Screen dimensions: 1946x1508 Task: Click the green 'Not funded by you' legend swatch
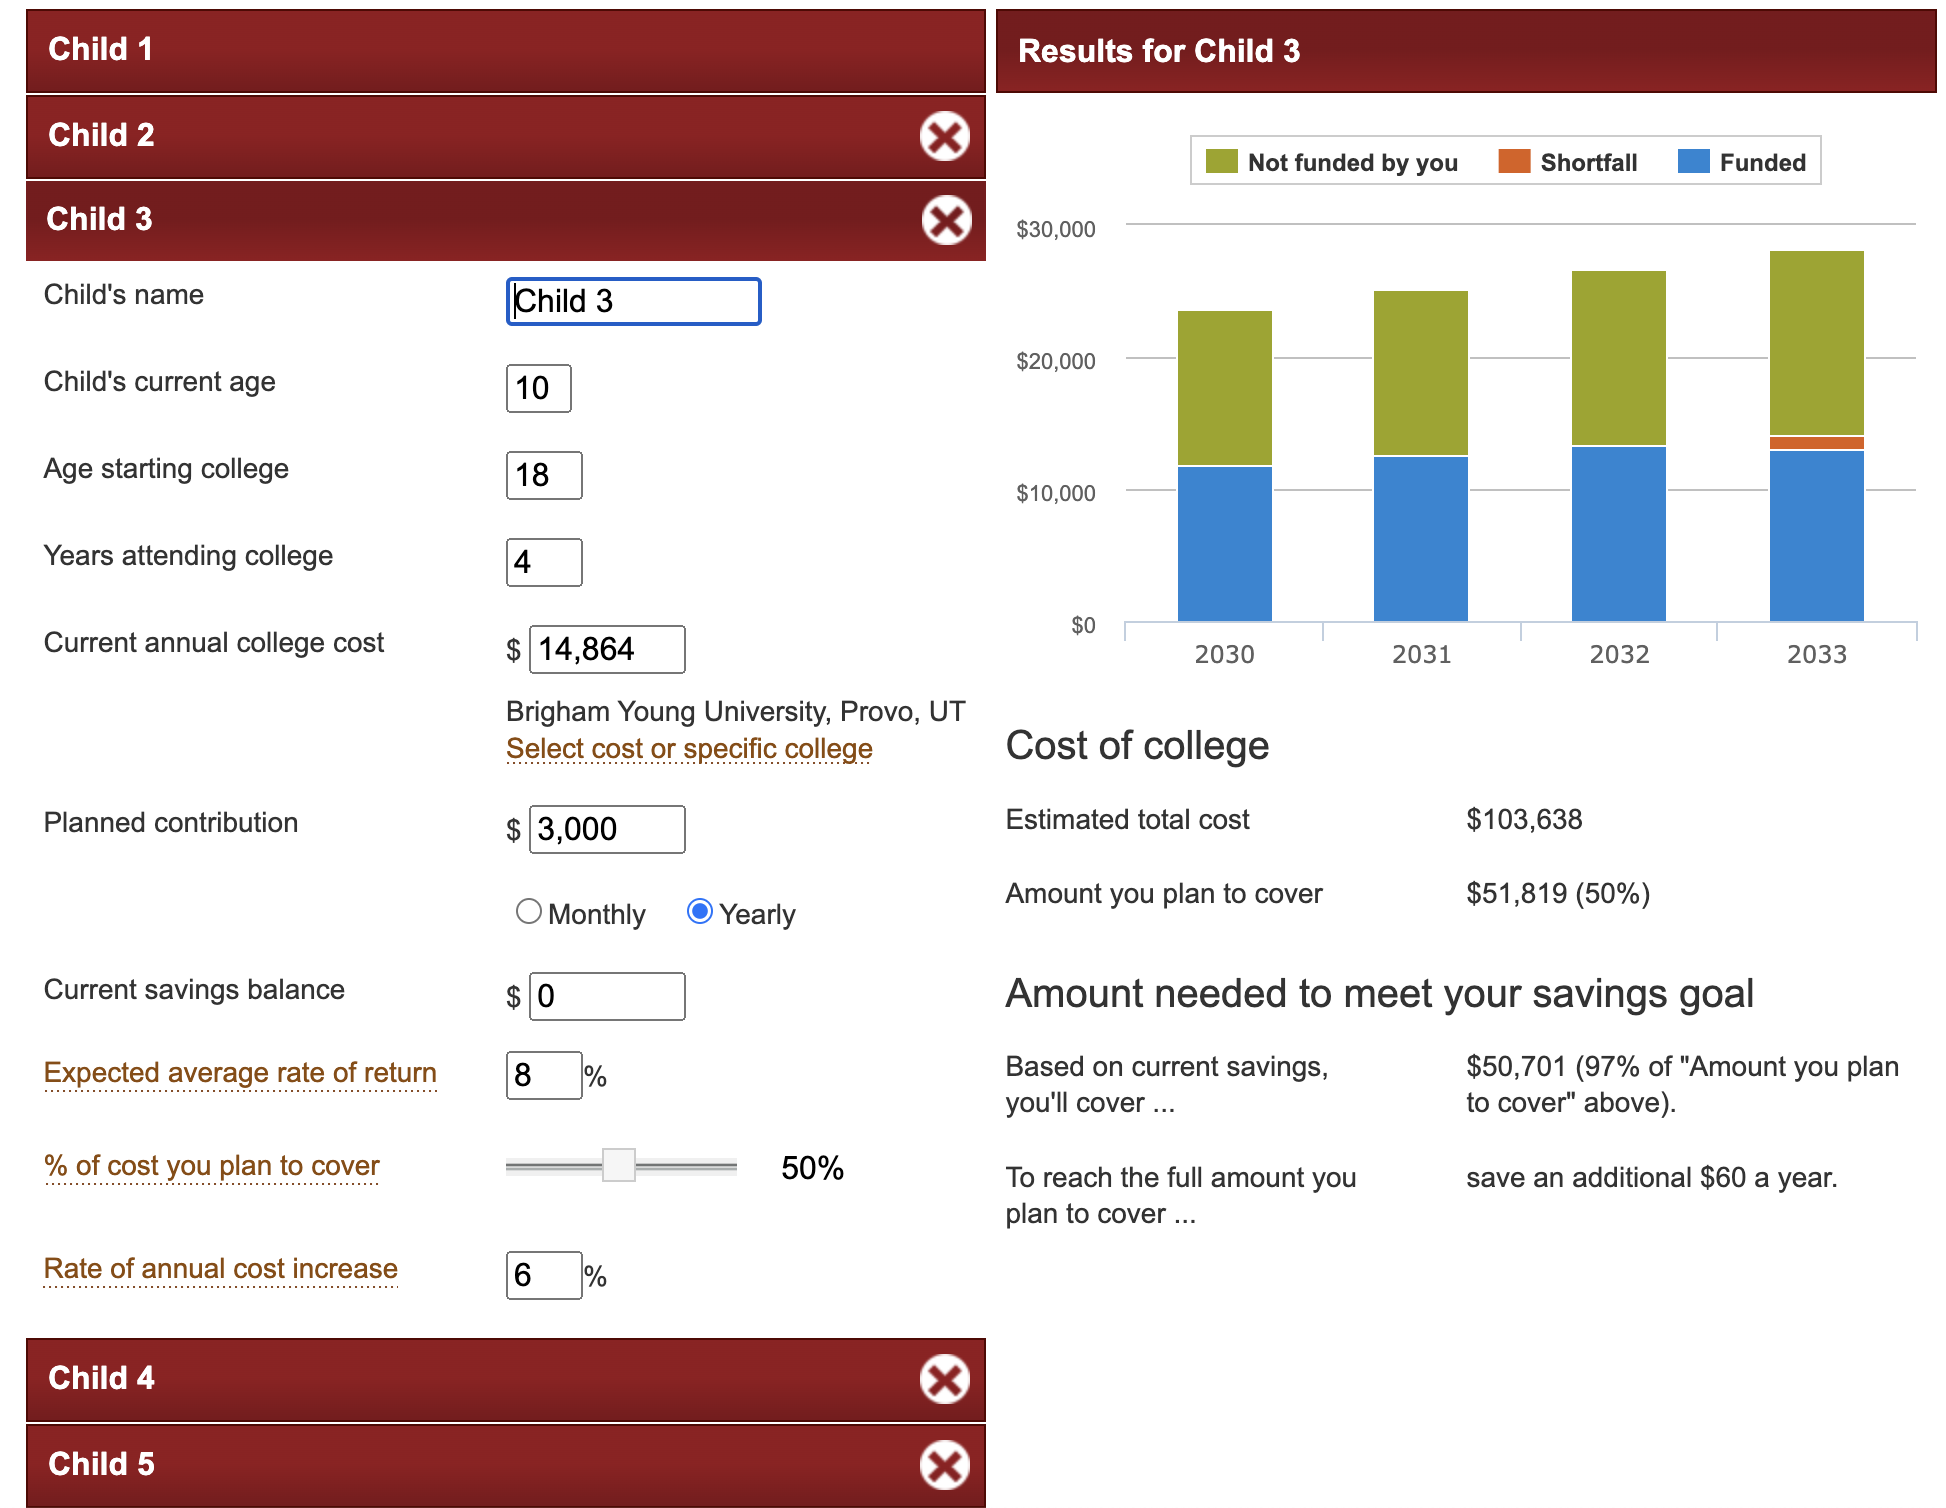1221,162
